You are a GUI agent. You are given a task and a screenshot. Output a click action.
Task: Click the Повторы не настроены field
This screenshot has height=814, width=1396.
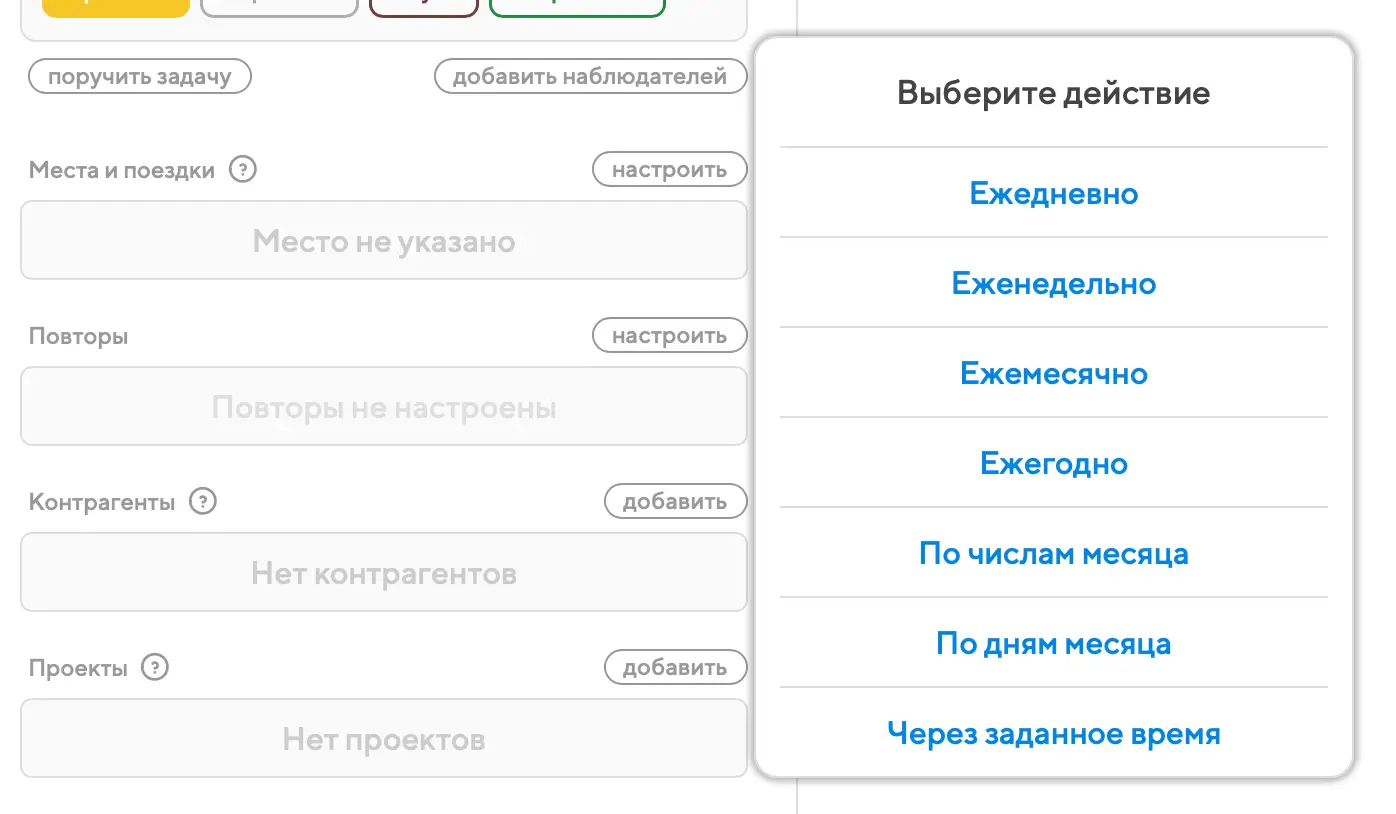pos(383,407)
